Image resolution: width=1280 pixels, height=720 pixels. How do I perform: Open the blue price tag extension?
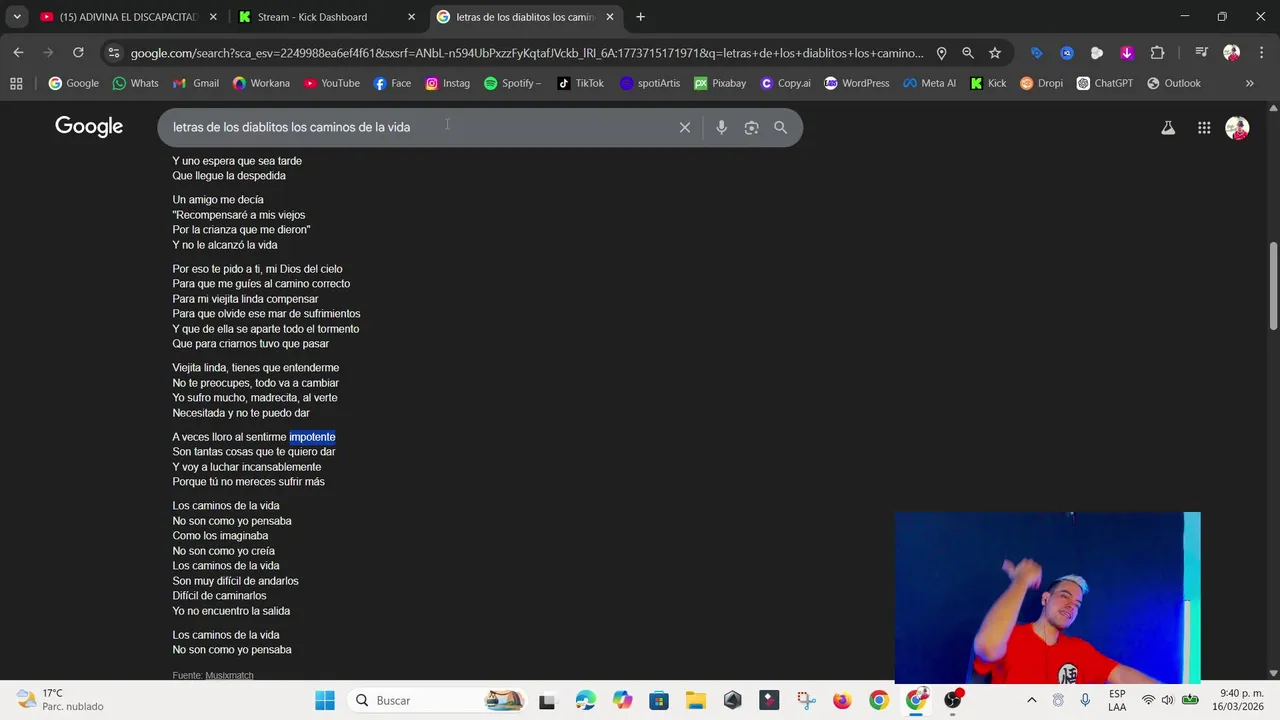[1037, 53]
